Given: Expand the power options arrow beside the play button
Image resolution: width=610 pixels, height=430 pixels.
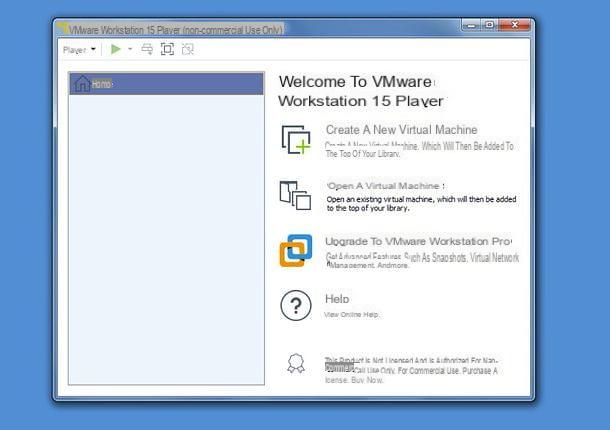Looking at the screenshot, I should 130,49.
